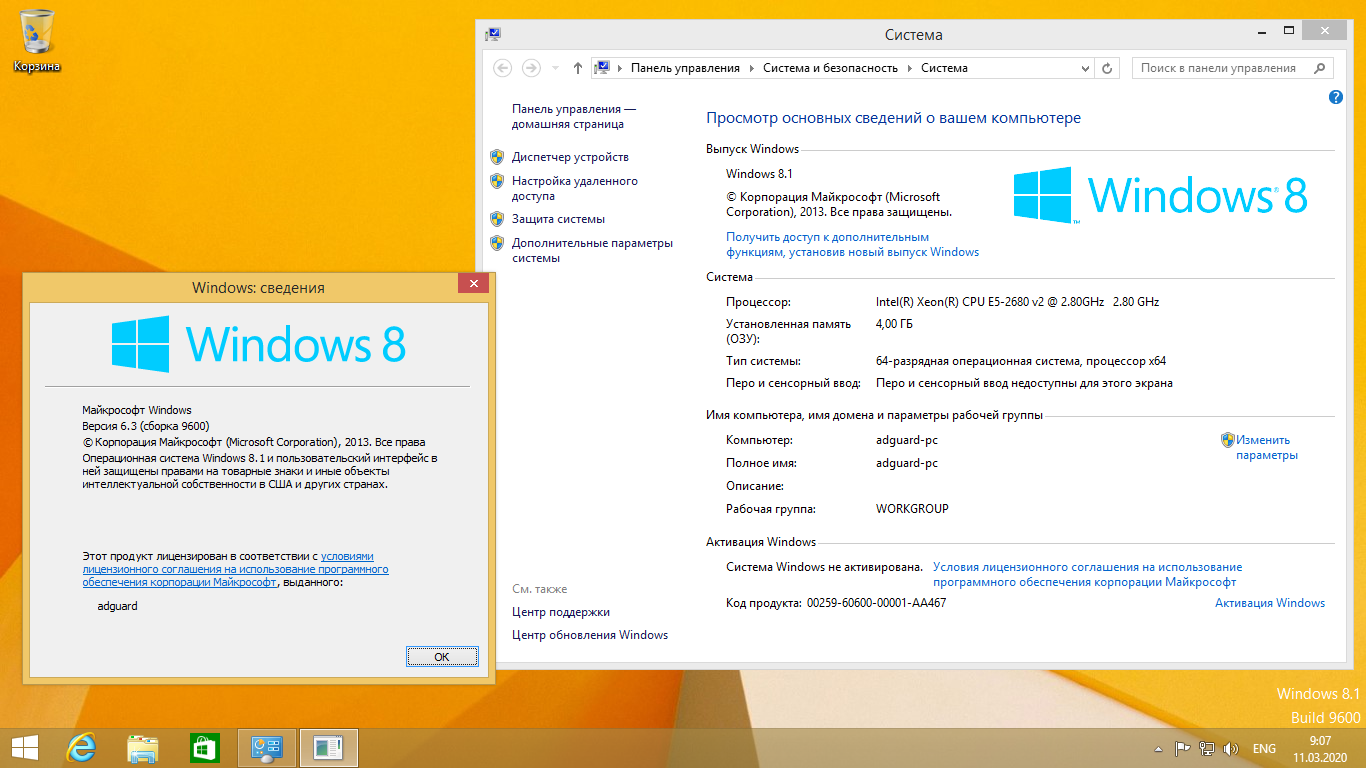Open Центр обновления Windows link
Screen dimensions: 1366x768
tap(589, 635)
